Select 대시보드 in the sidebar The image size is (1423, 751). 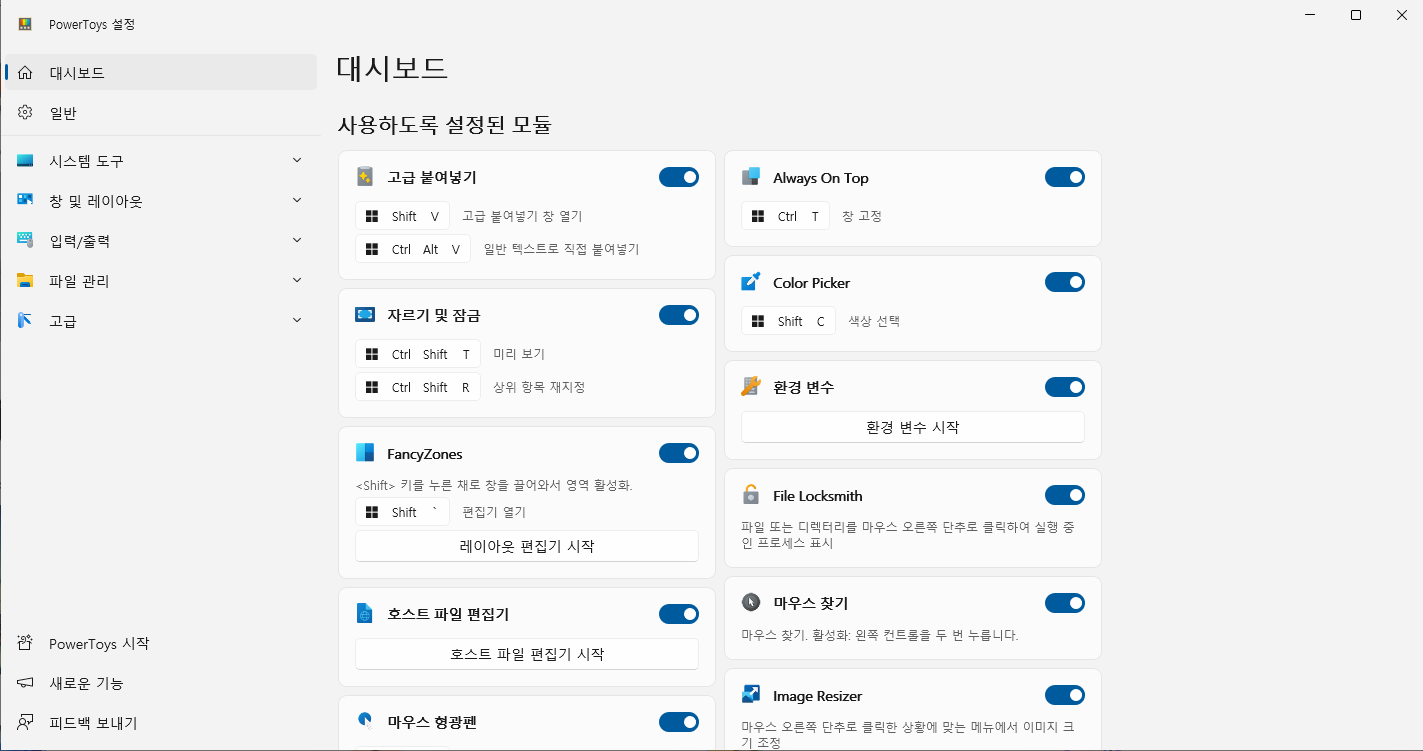[161, 72]
